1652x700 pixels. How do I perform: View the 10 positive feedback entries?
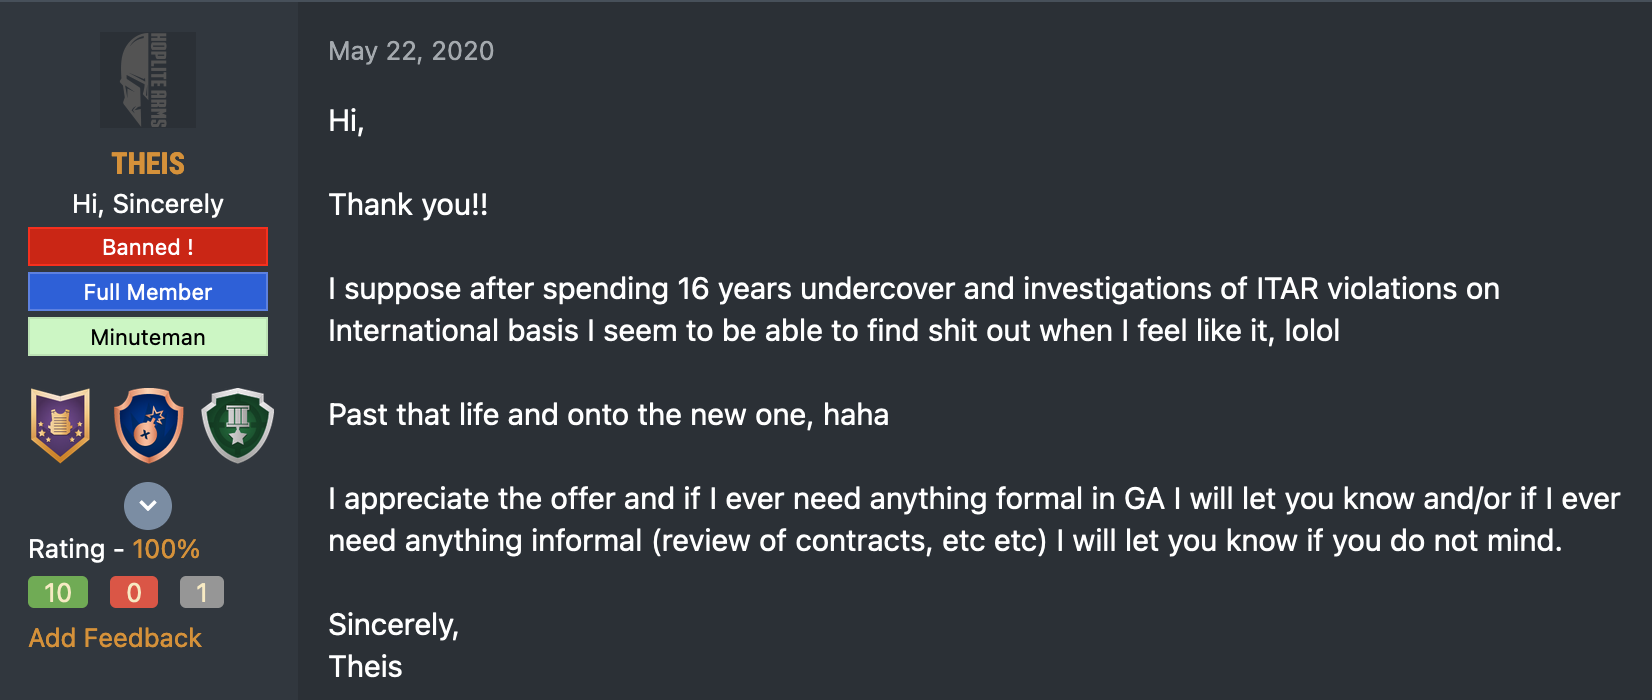coord(58,593)
